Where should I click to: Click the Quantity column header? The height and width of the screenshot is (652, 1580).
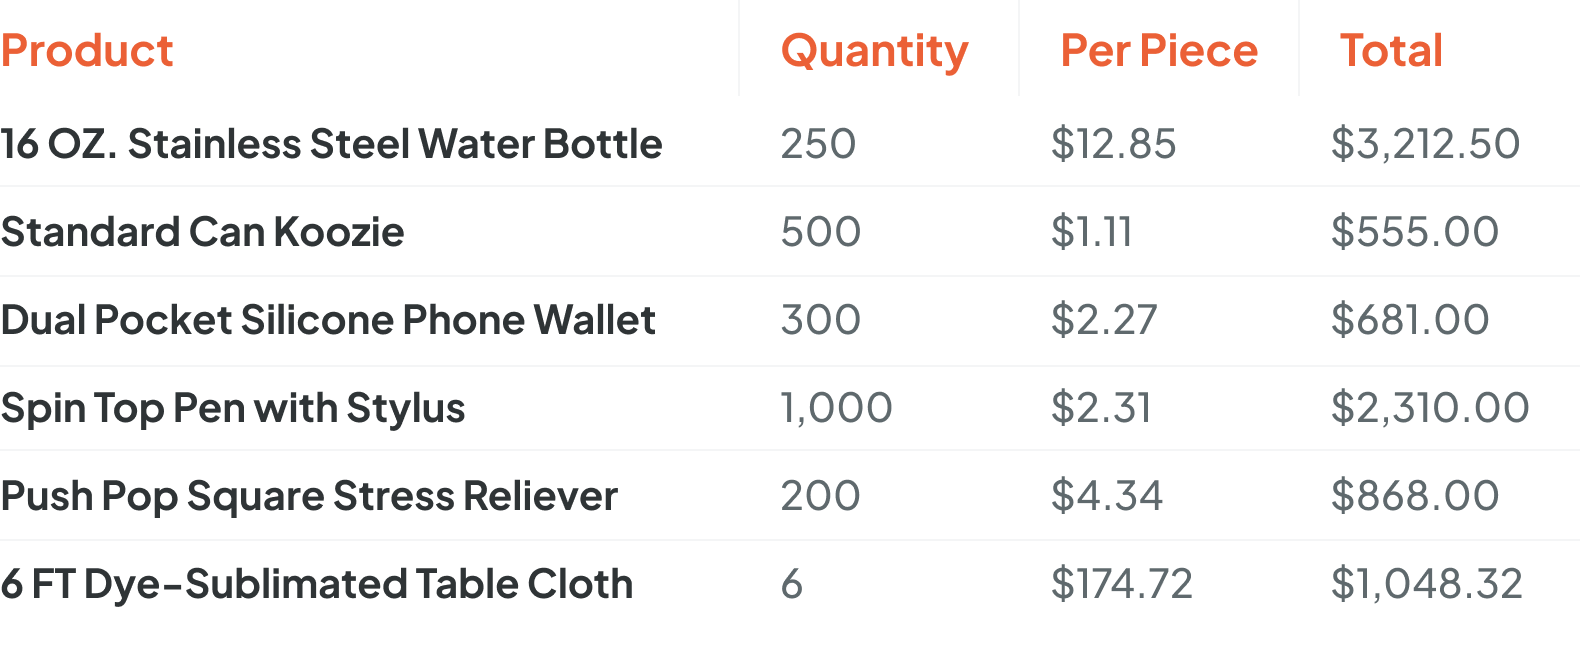pyautogui.click(x=874, y=51)
